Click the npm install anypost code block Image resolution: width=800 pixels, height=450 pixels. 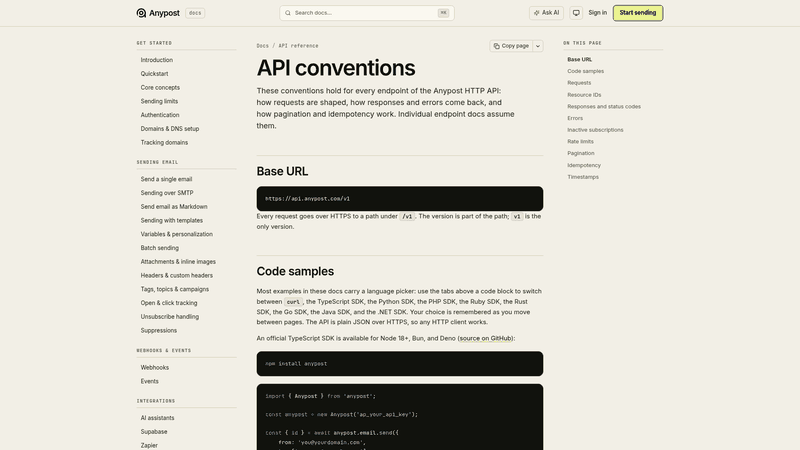coord(399,364)
